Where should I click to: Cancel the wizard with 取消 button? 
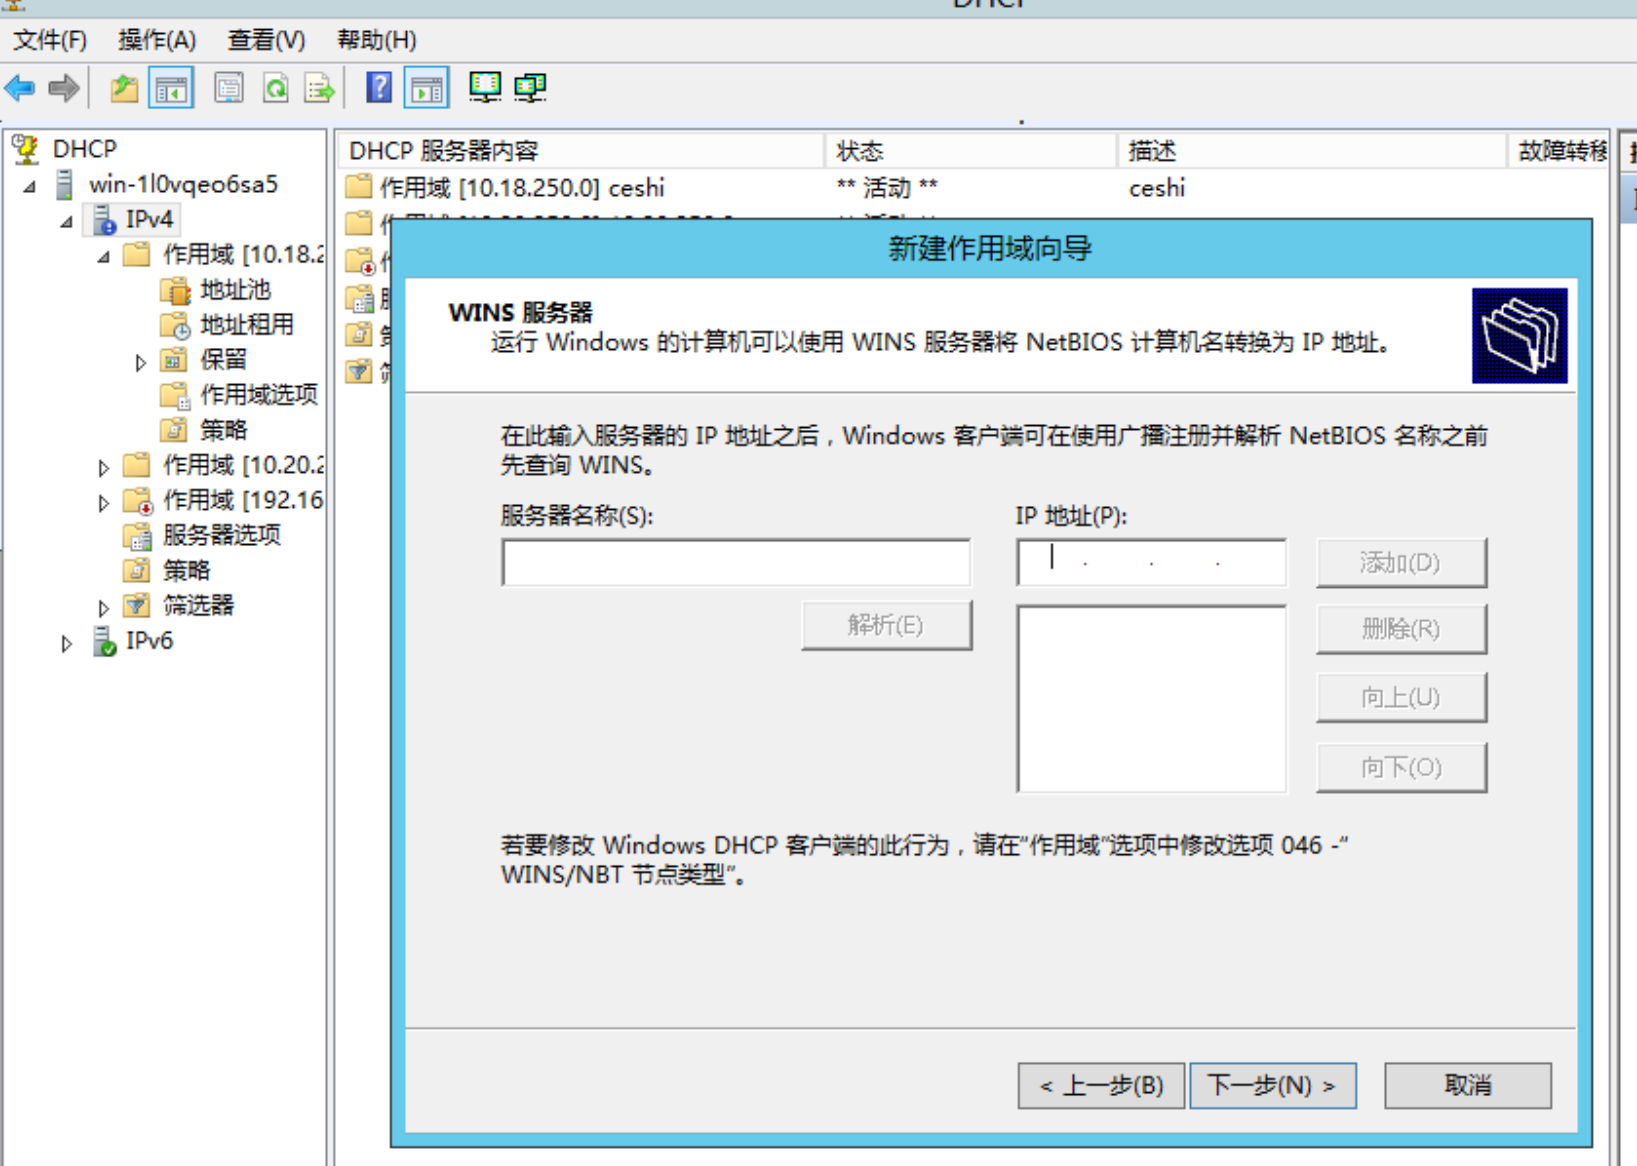point(1468,1085)
